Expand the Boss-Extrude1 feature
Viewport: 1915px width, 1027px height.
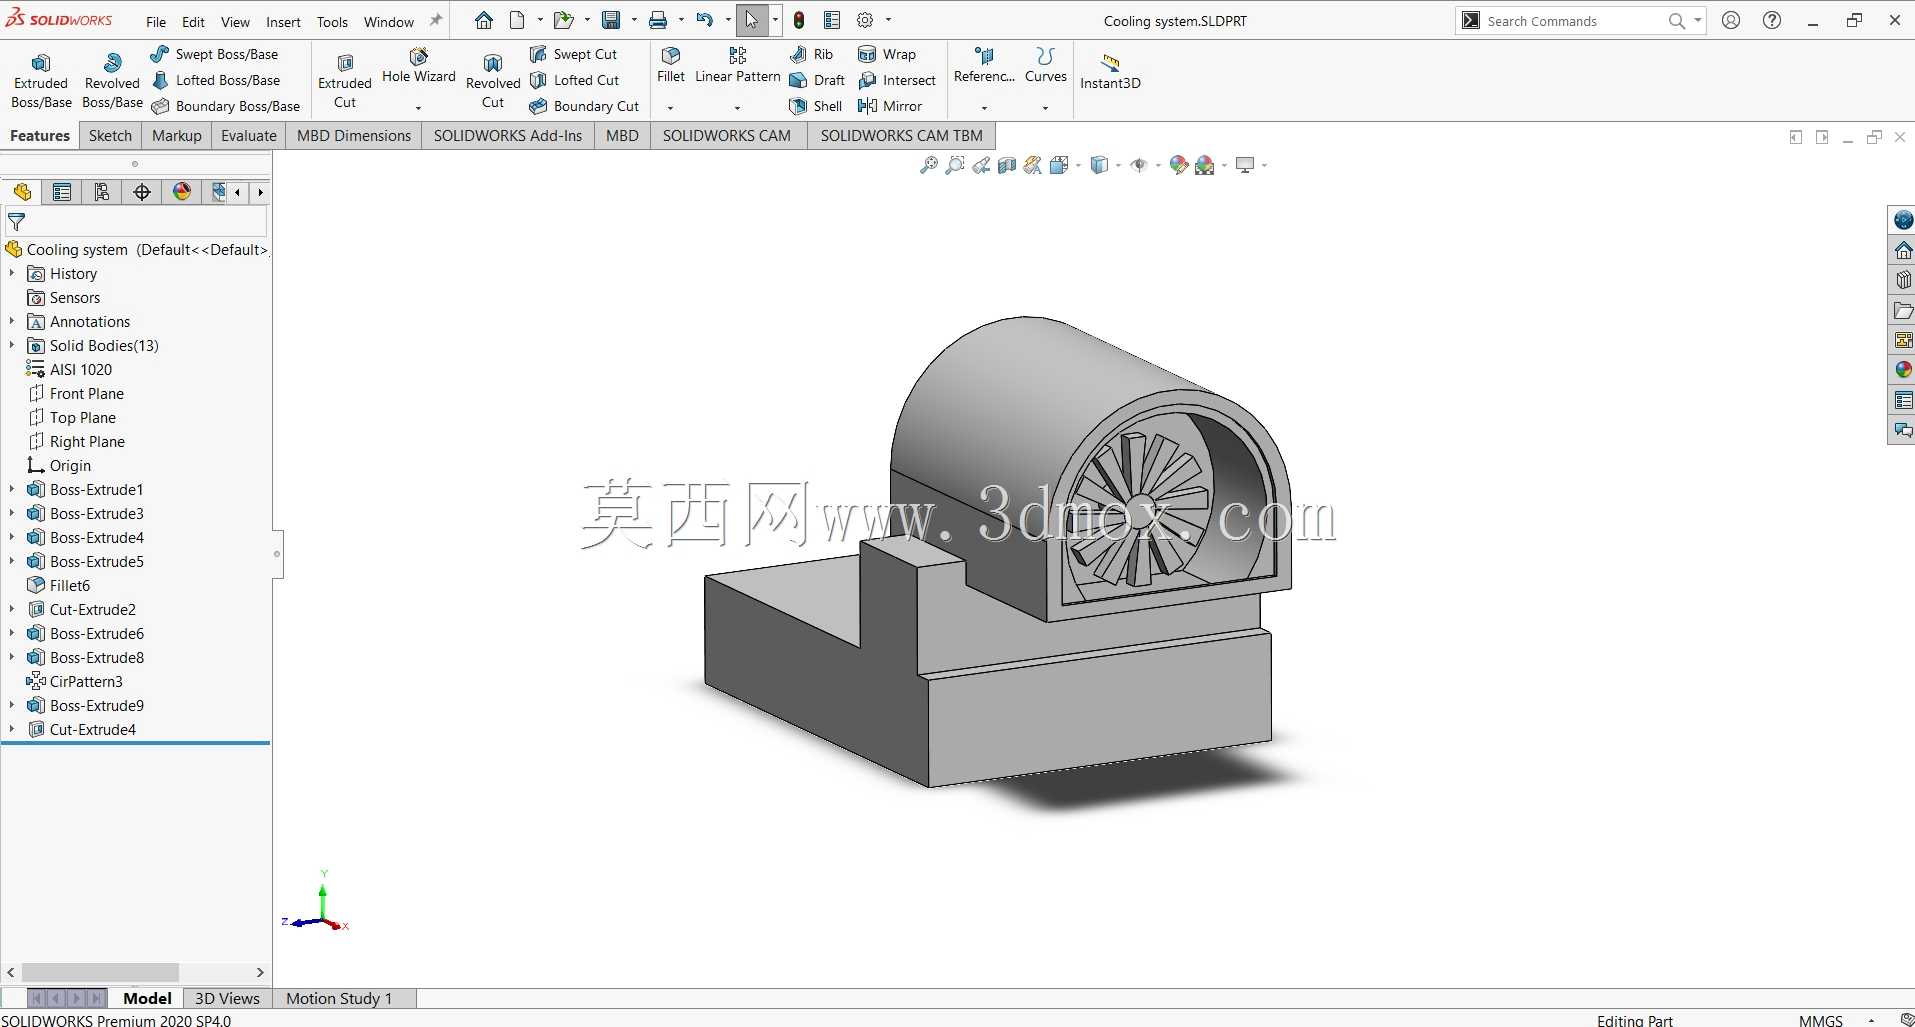pyautogui.click(x=12, y=489)
